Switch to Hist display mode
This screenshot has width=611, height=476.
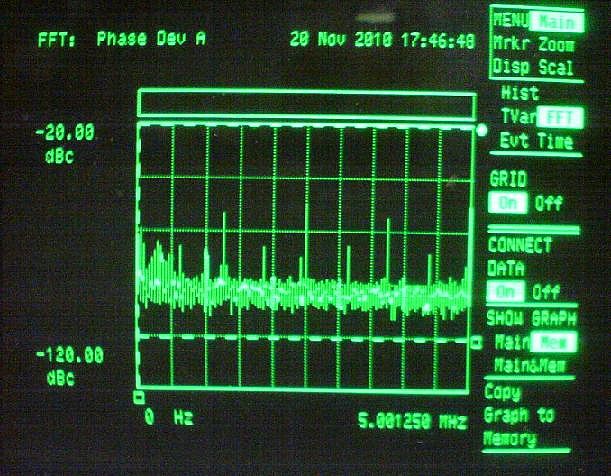click(x=520, y=93)
